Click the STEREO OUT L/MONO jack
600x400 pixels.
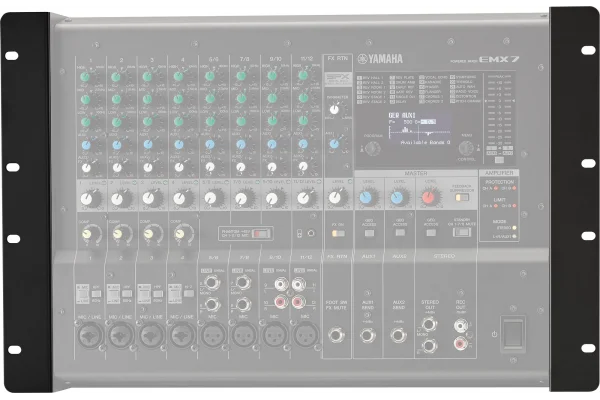click(429, 325)
